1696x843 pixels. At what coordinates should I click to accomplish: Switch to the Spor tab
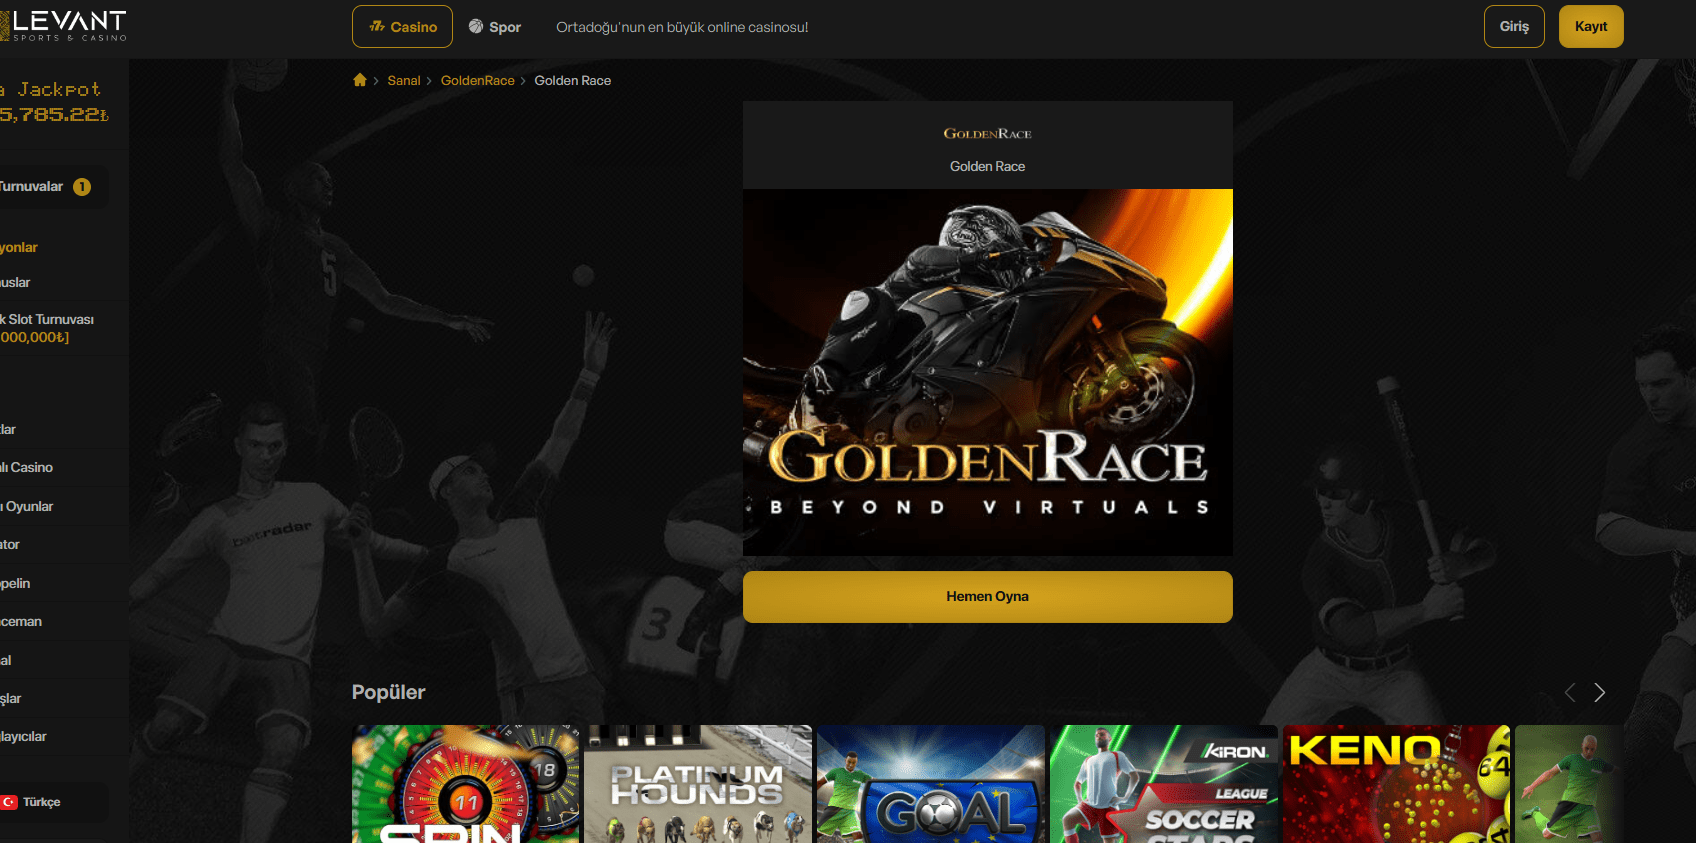495,27
